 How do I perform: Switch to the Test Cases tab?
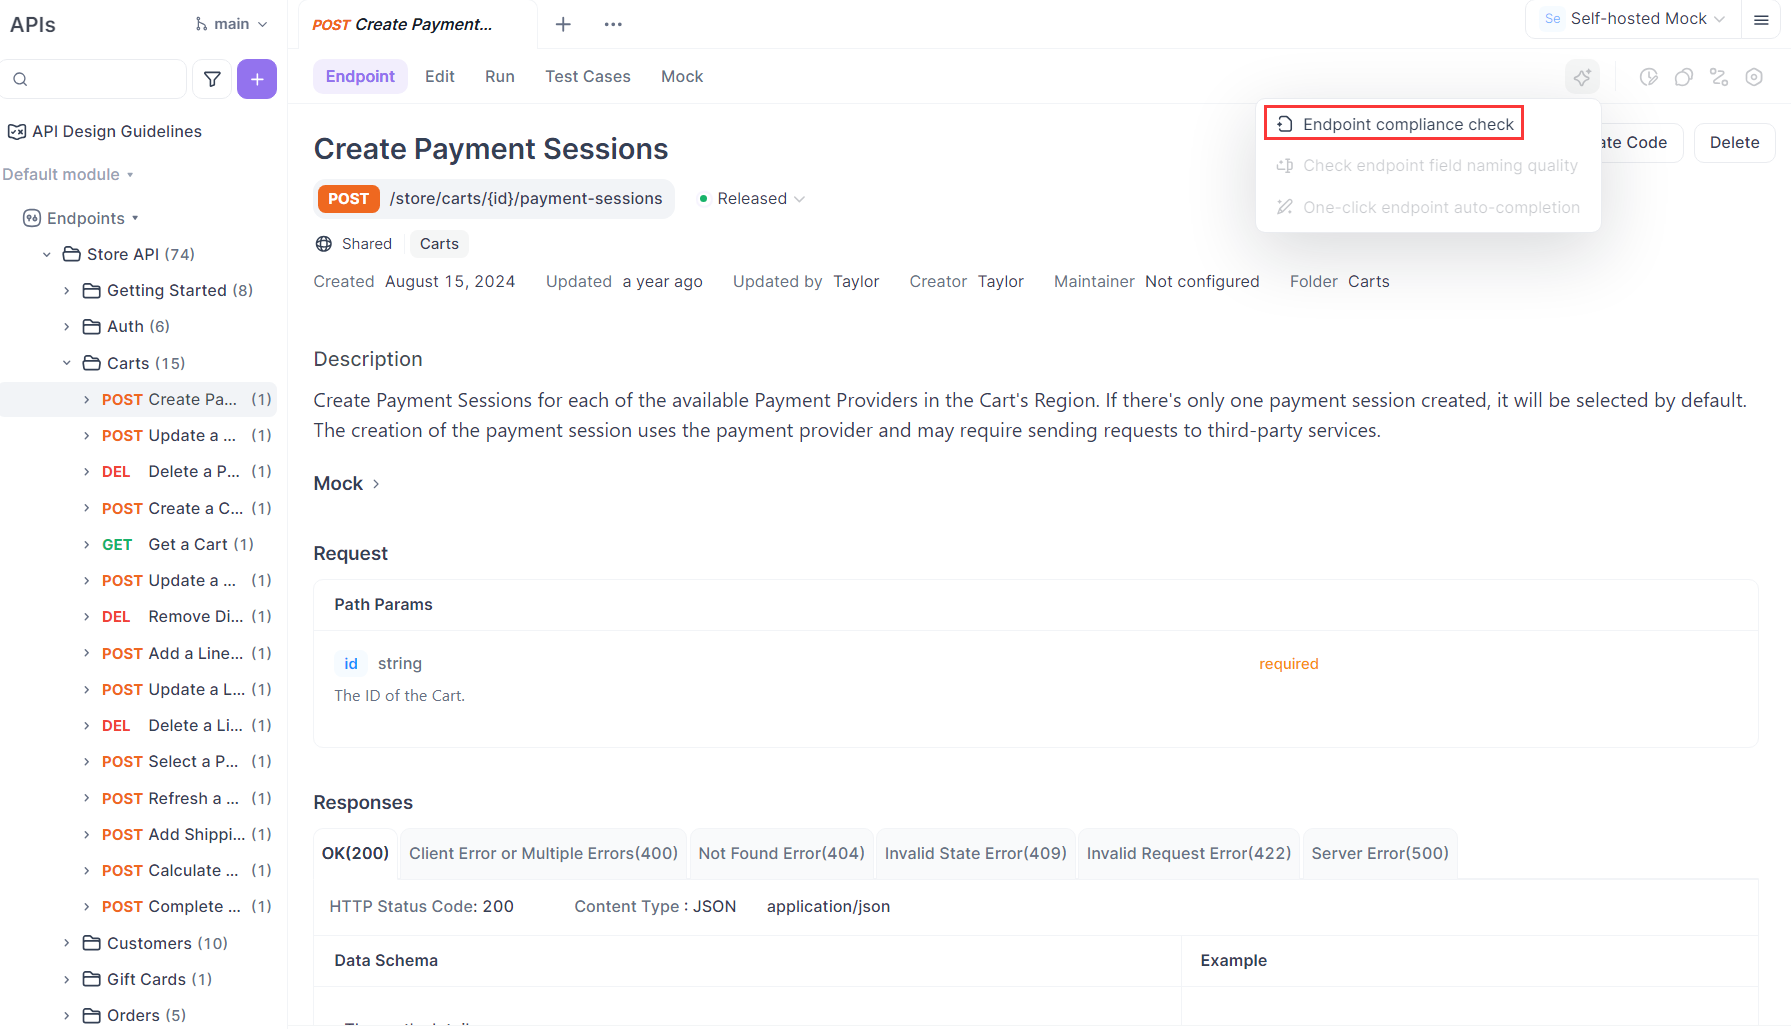[588, 76]
